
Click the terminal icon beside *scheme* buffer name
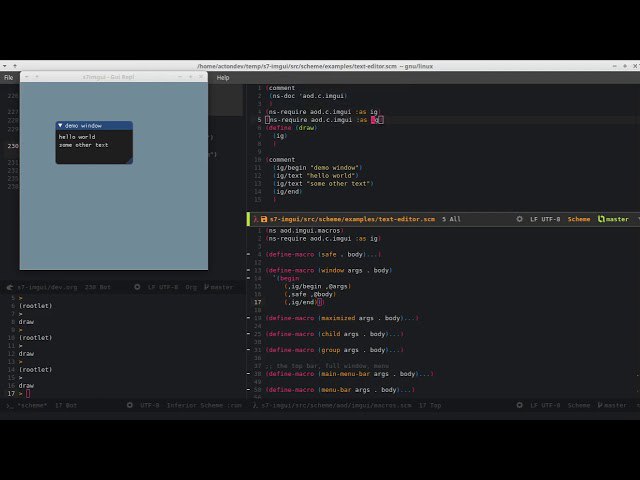10,405
